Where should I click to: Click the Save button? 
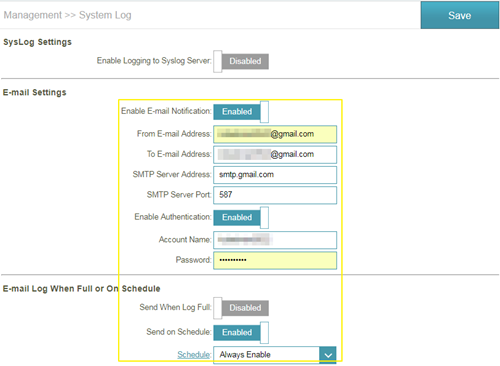460,15
